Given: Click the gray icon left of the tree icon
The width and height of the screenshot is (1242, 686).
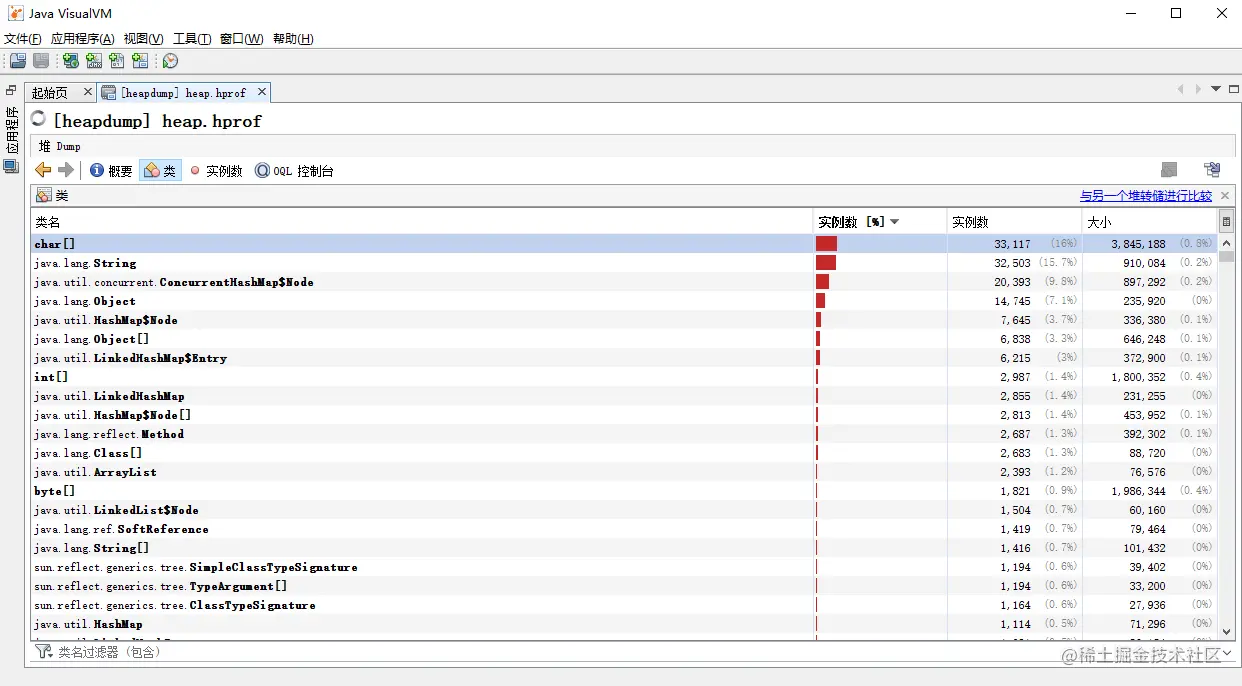Looking at the screenshot, I should (x=1169, y=170).
